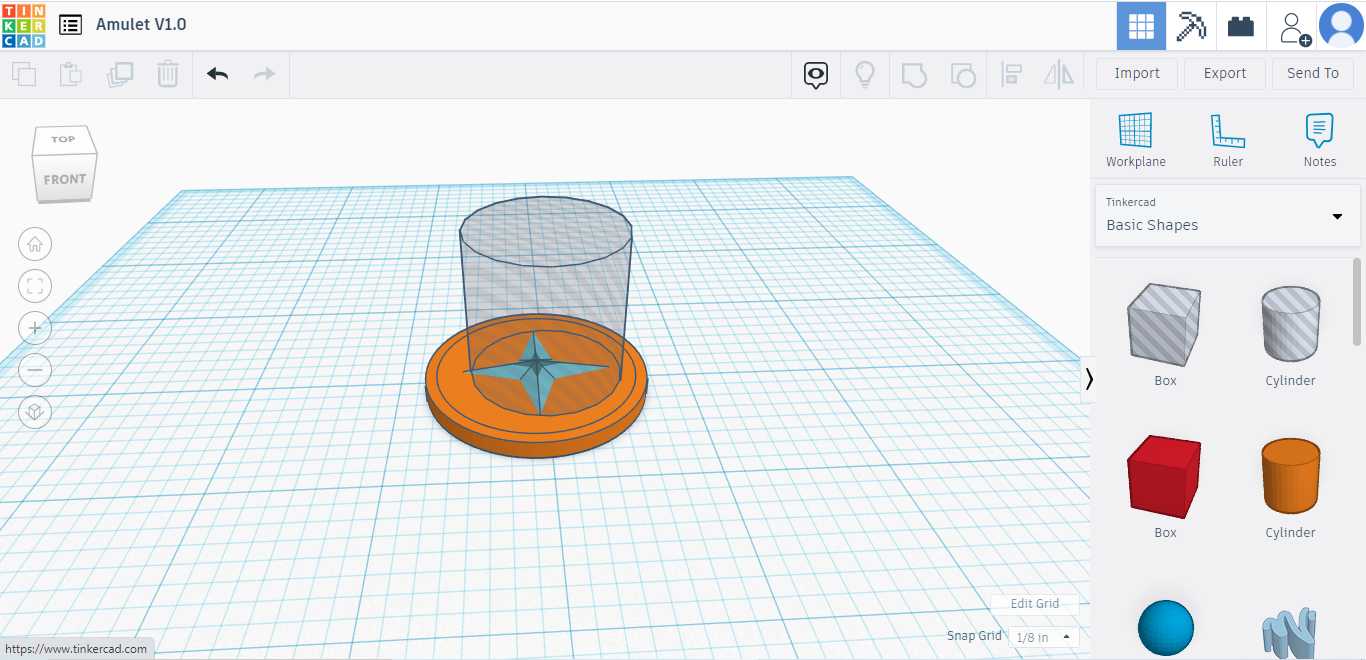The height and width of the screenshot is (660, 1366).
Task: Click the Delete trash icon
Action: click(x=168, y=74)
